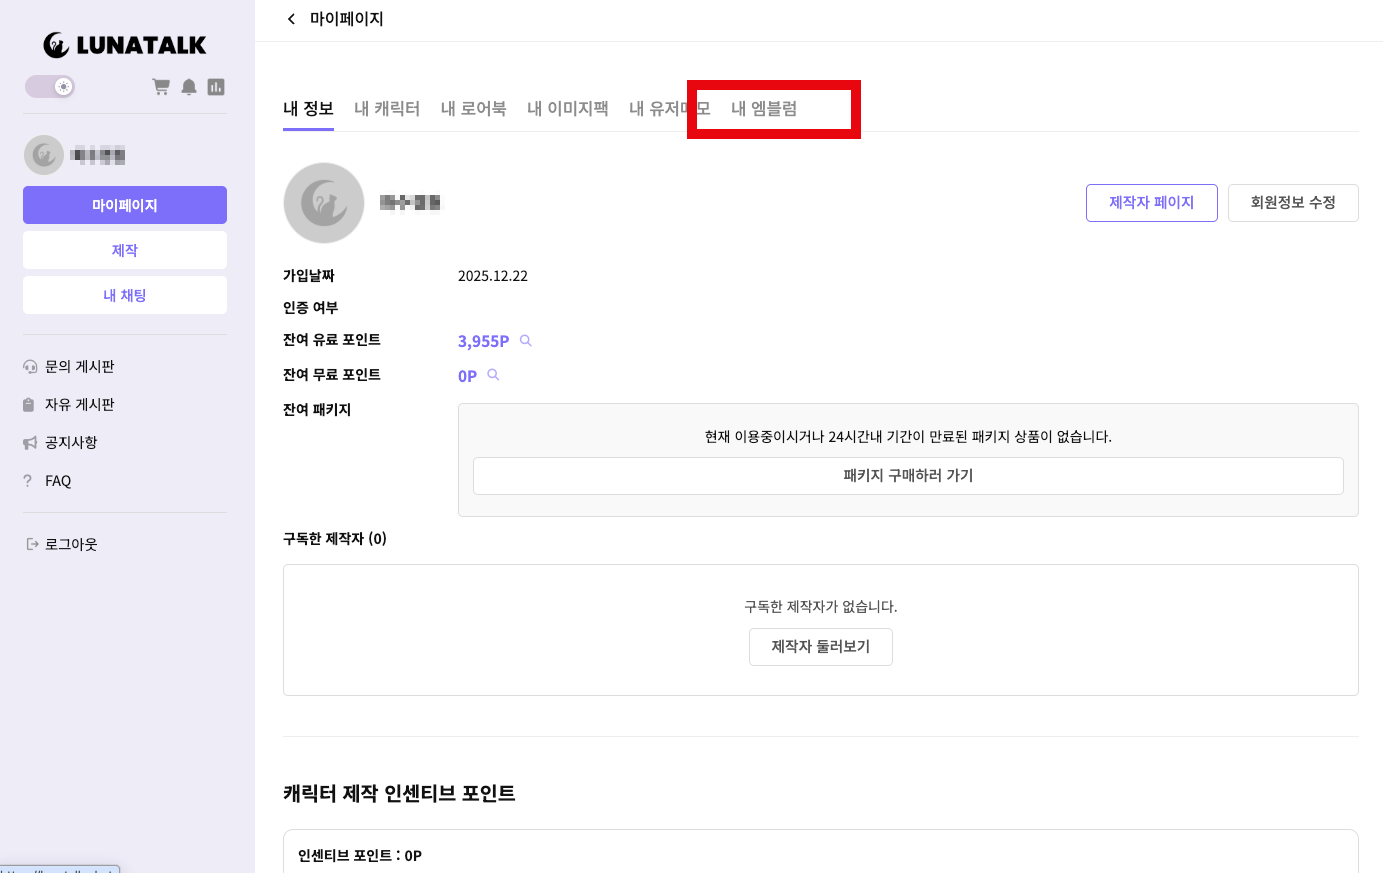
Task: Open the shopping cart icon
Action: coord(160,87)
